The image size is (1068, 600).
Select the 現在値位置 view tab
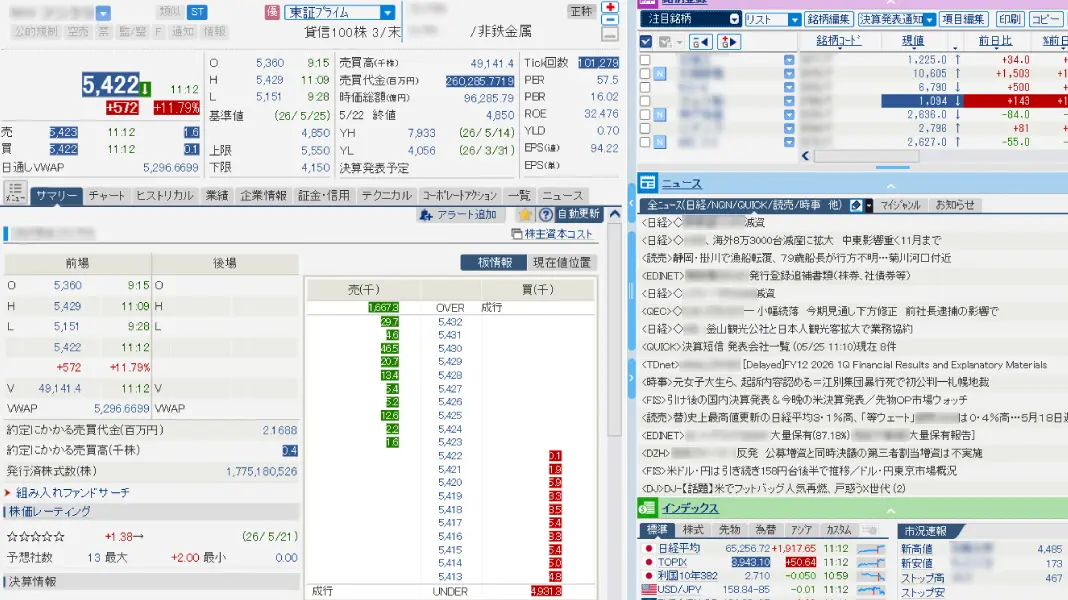562,262
